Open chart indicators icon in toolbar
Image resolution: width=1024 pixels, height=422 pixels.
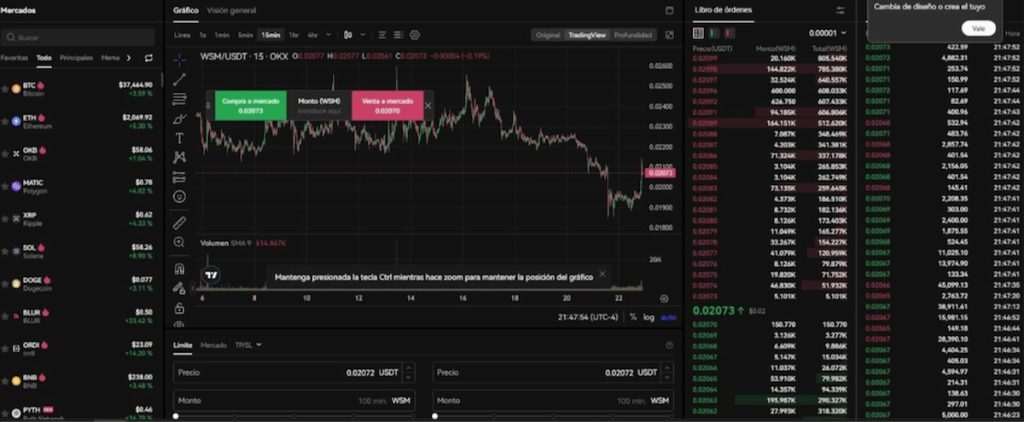click(383, 35)
